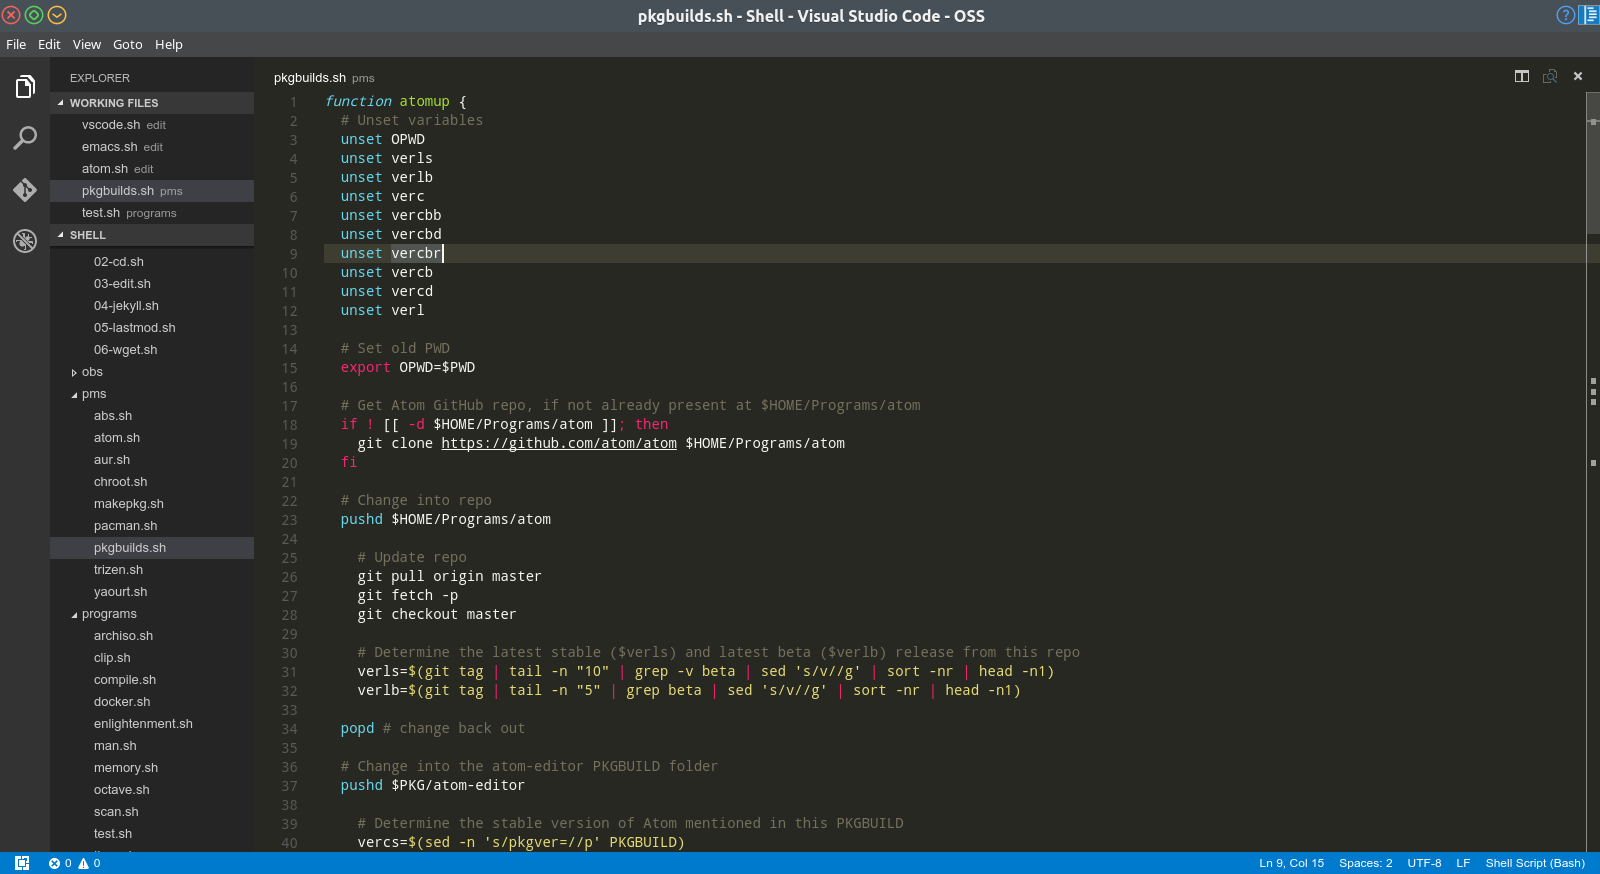Screen dimensions: 1600x874
Task: Open pacman.sh file
Action: pos(152,526)
